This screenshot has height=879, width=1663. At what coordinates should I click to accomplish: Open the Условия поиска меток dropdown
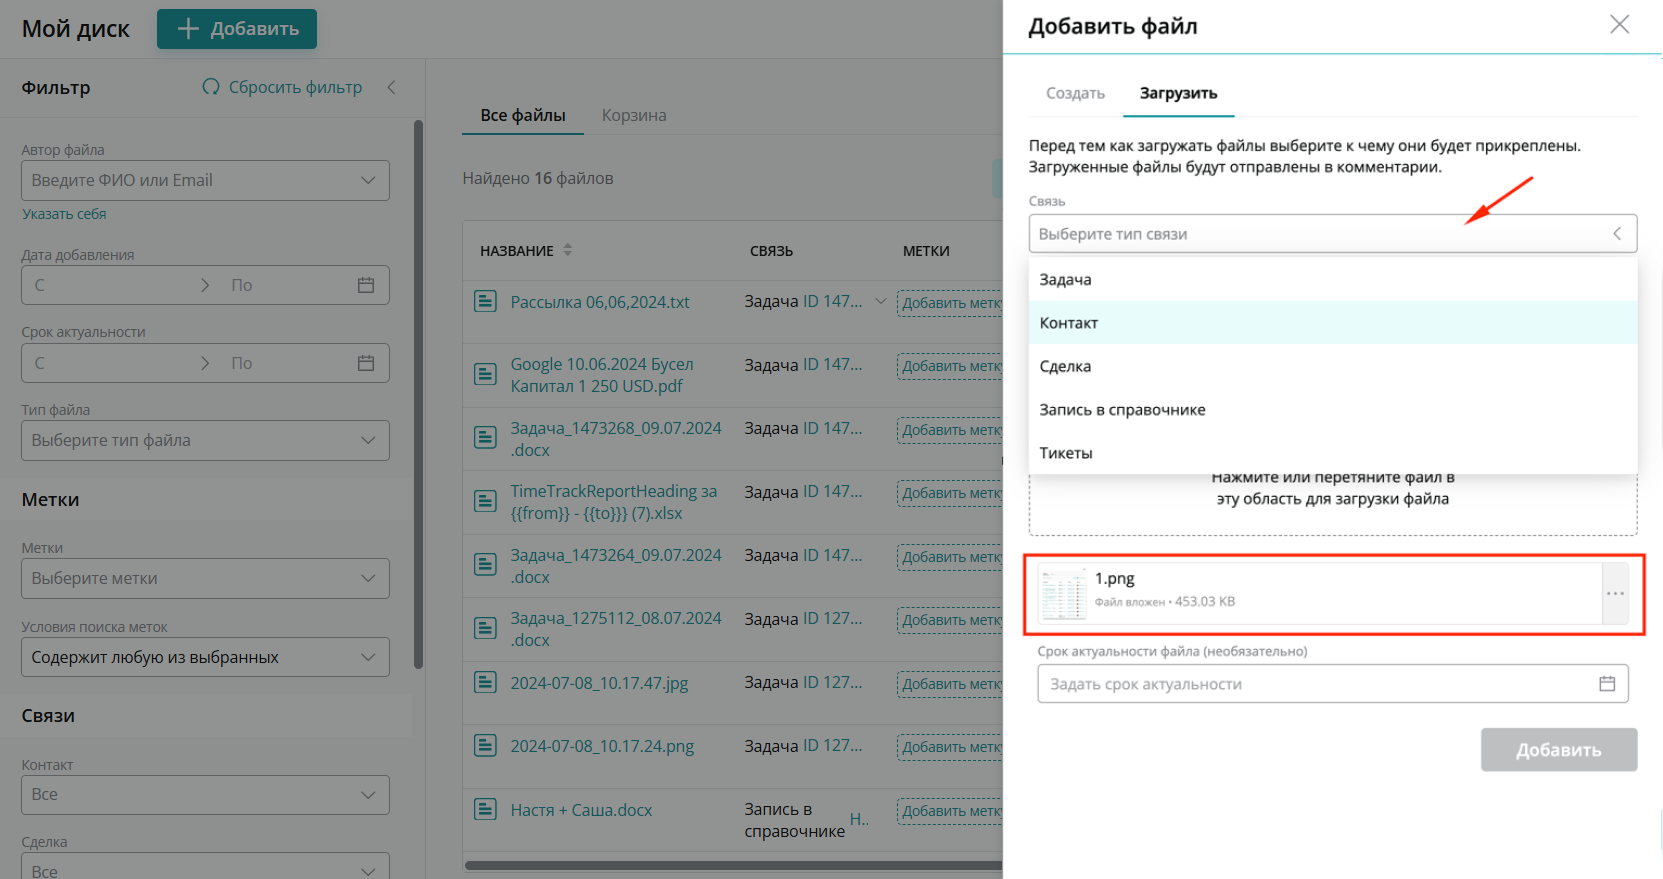point(368,657)
